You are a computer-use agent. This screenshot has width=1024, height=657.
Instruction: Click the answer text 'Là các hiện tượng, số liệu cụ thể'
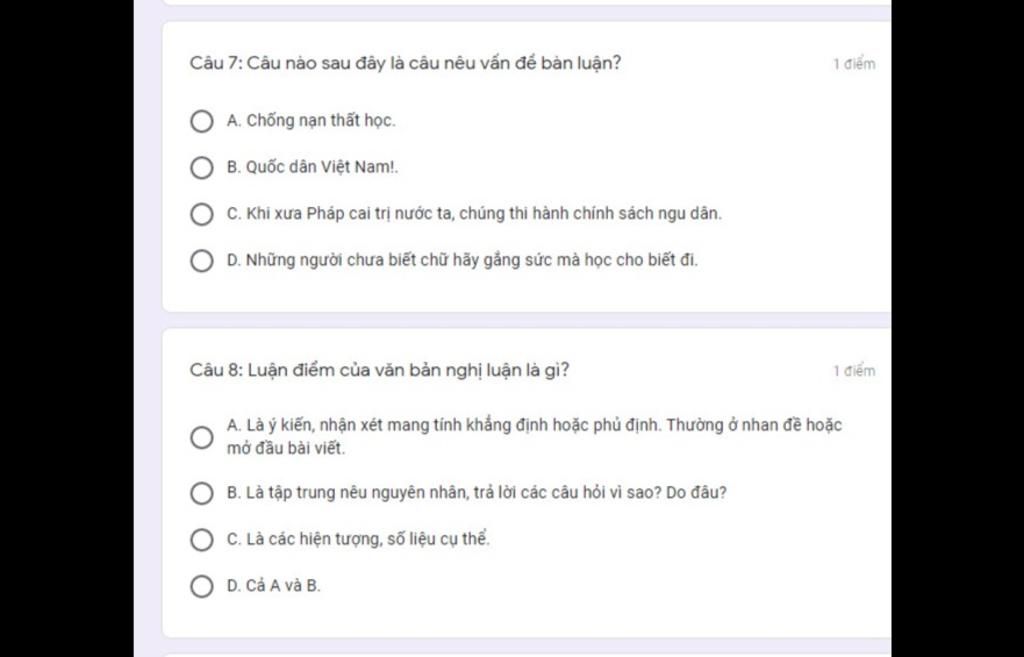pos(368,539)
